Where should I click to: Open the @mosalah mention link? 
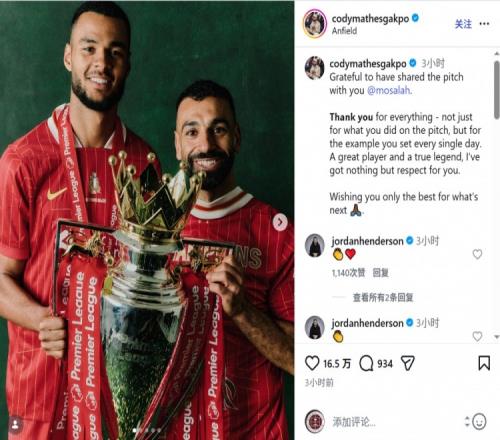pyautogui.click(x=389, y=90)
